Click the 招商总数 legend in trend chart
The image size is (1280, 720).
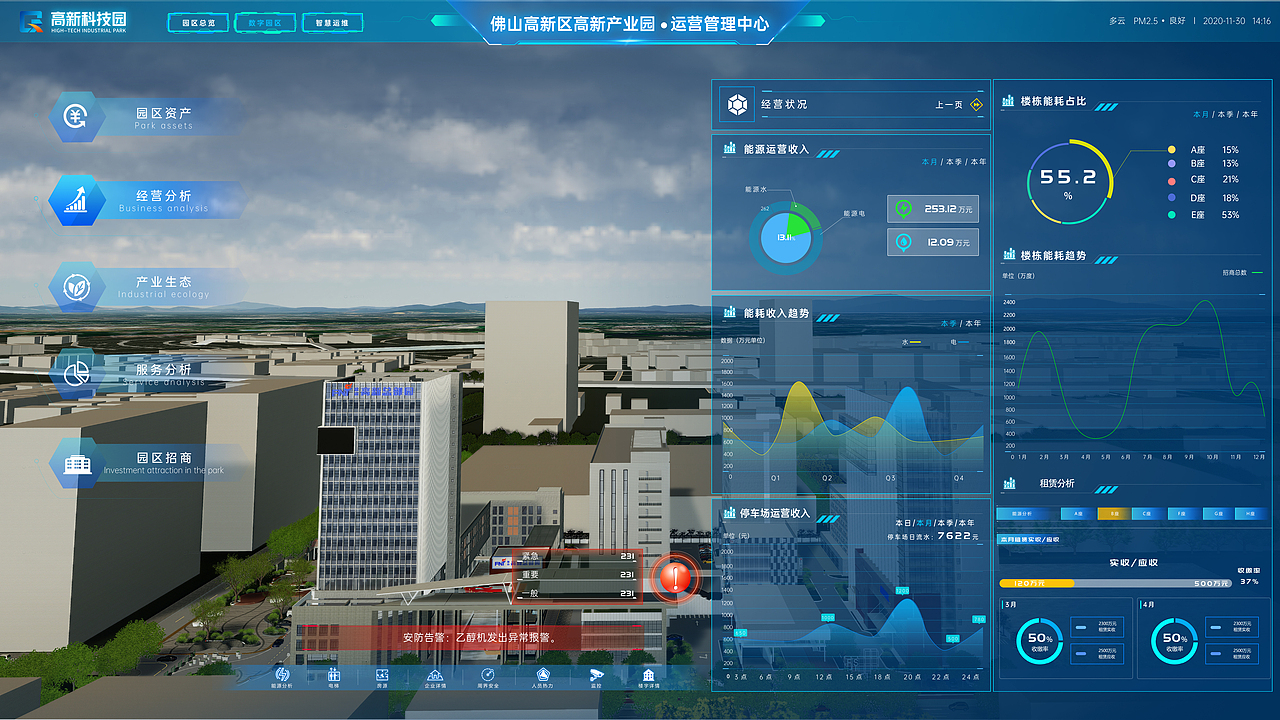click(1242, 272)
